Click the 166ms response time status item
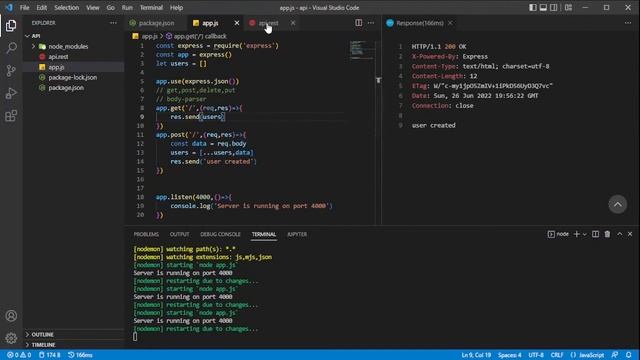Image resolution: width=640 pixels, height=360 pixels. pyautogui.click(x=80, y=355)
